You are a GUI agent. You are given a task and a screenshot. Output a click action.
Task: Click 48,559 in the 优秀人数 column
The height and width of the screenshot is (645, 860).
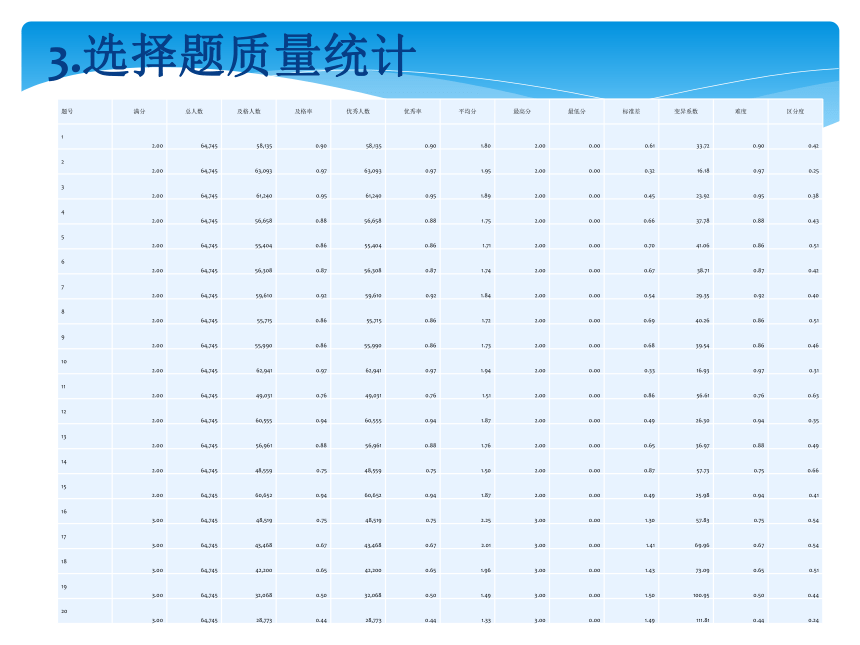point(373,471)
